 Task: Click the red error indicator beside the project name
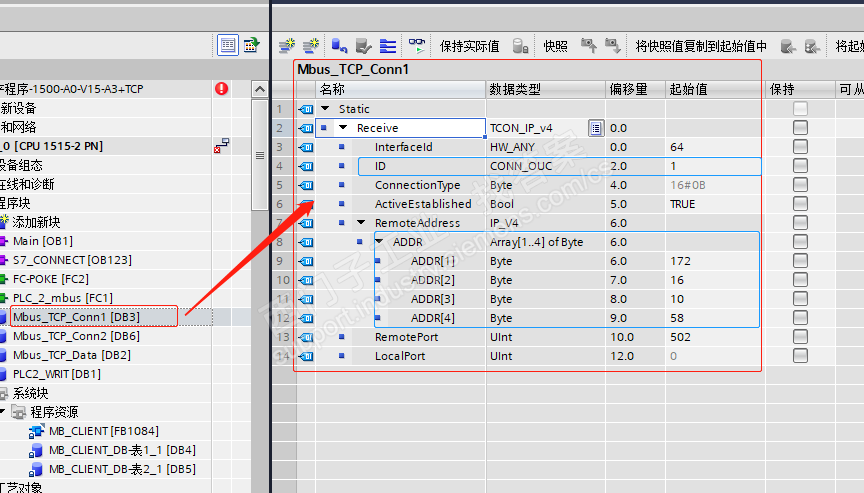pyautogui.click(x=222, y=89)
